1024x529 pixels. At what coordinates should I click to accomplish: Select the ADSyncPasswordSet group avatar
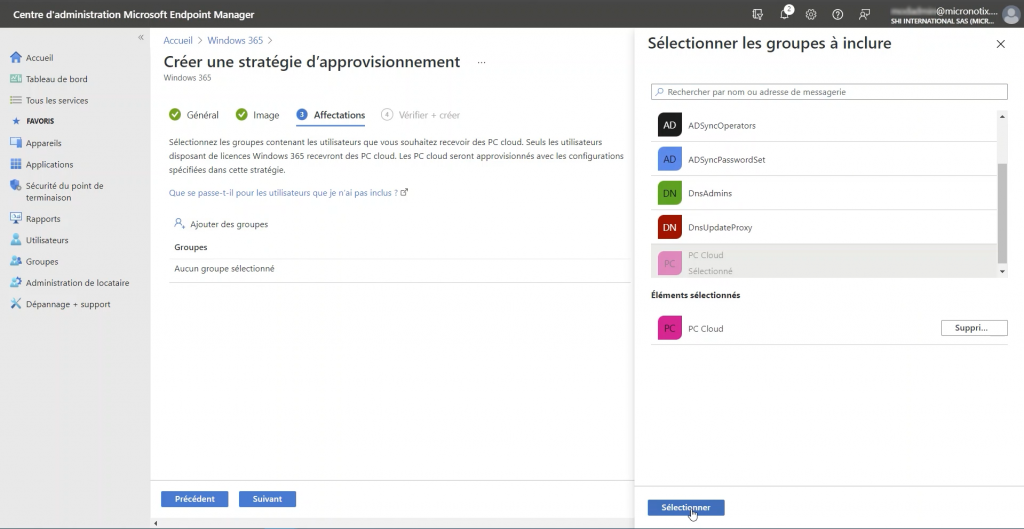tap(669, 159)
